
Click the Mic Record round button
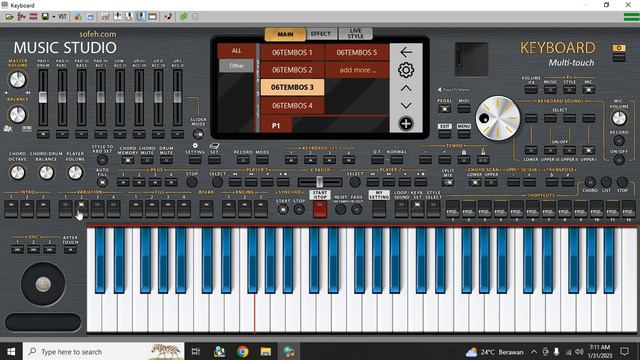point(619,141)
